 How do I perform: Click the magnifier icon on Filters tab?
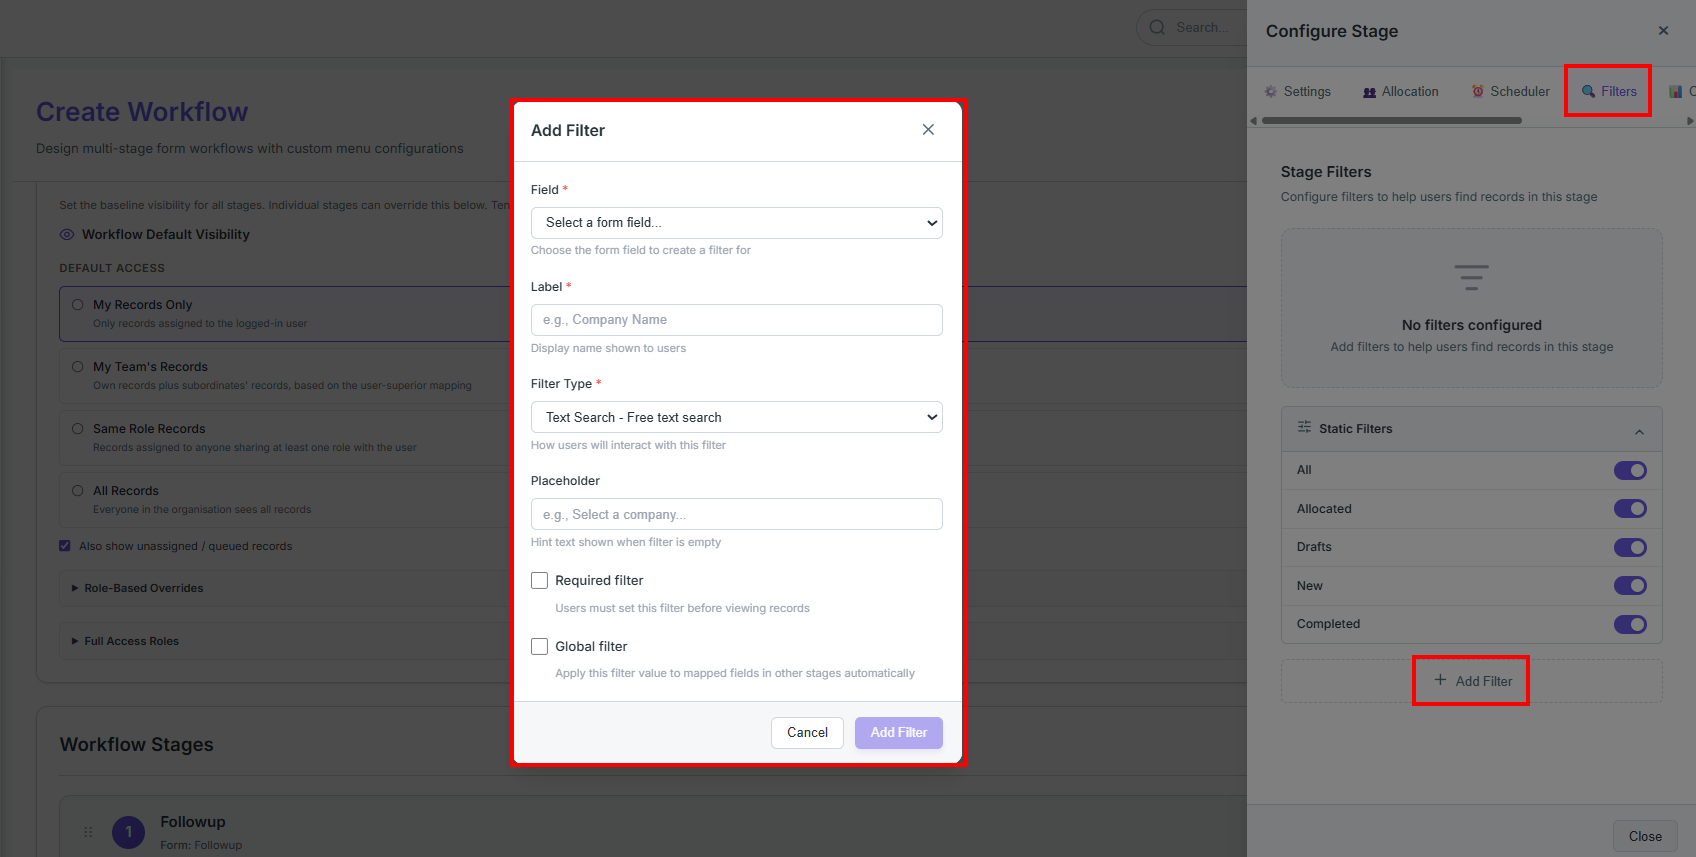[x=1588, y=91]
